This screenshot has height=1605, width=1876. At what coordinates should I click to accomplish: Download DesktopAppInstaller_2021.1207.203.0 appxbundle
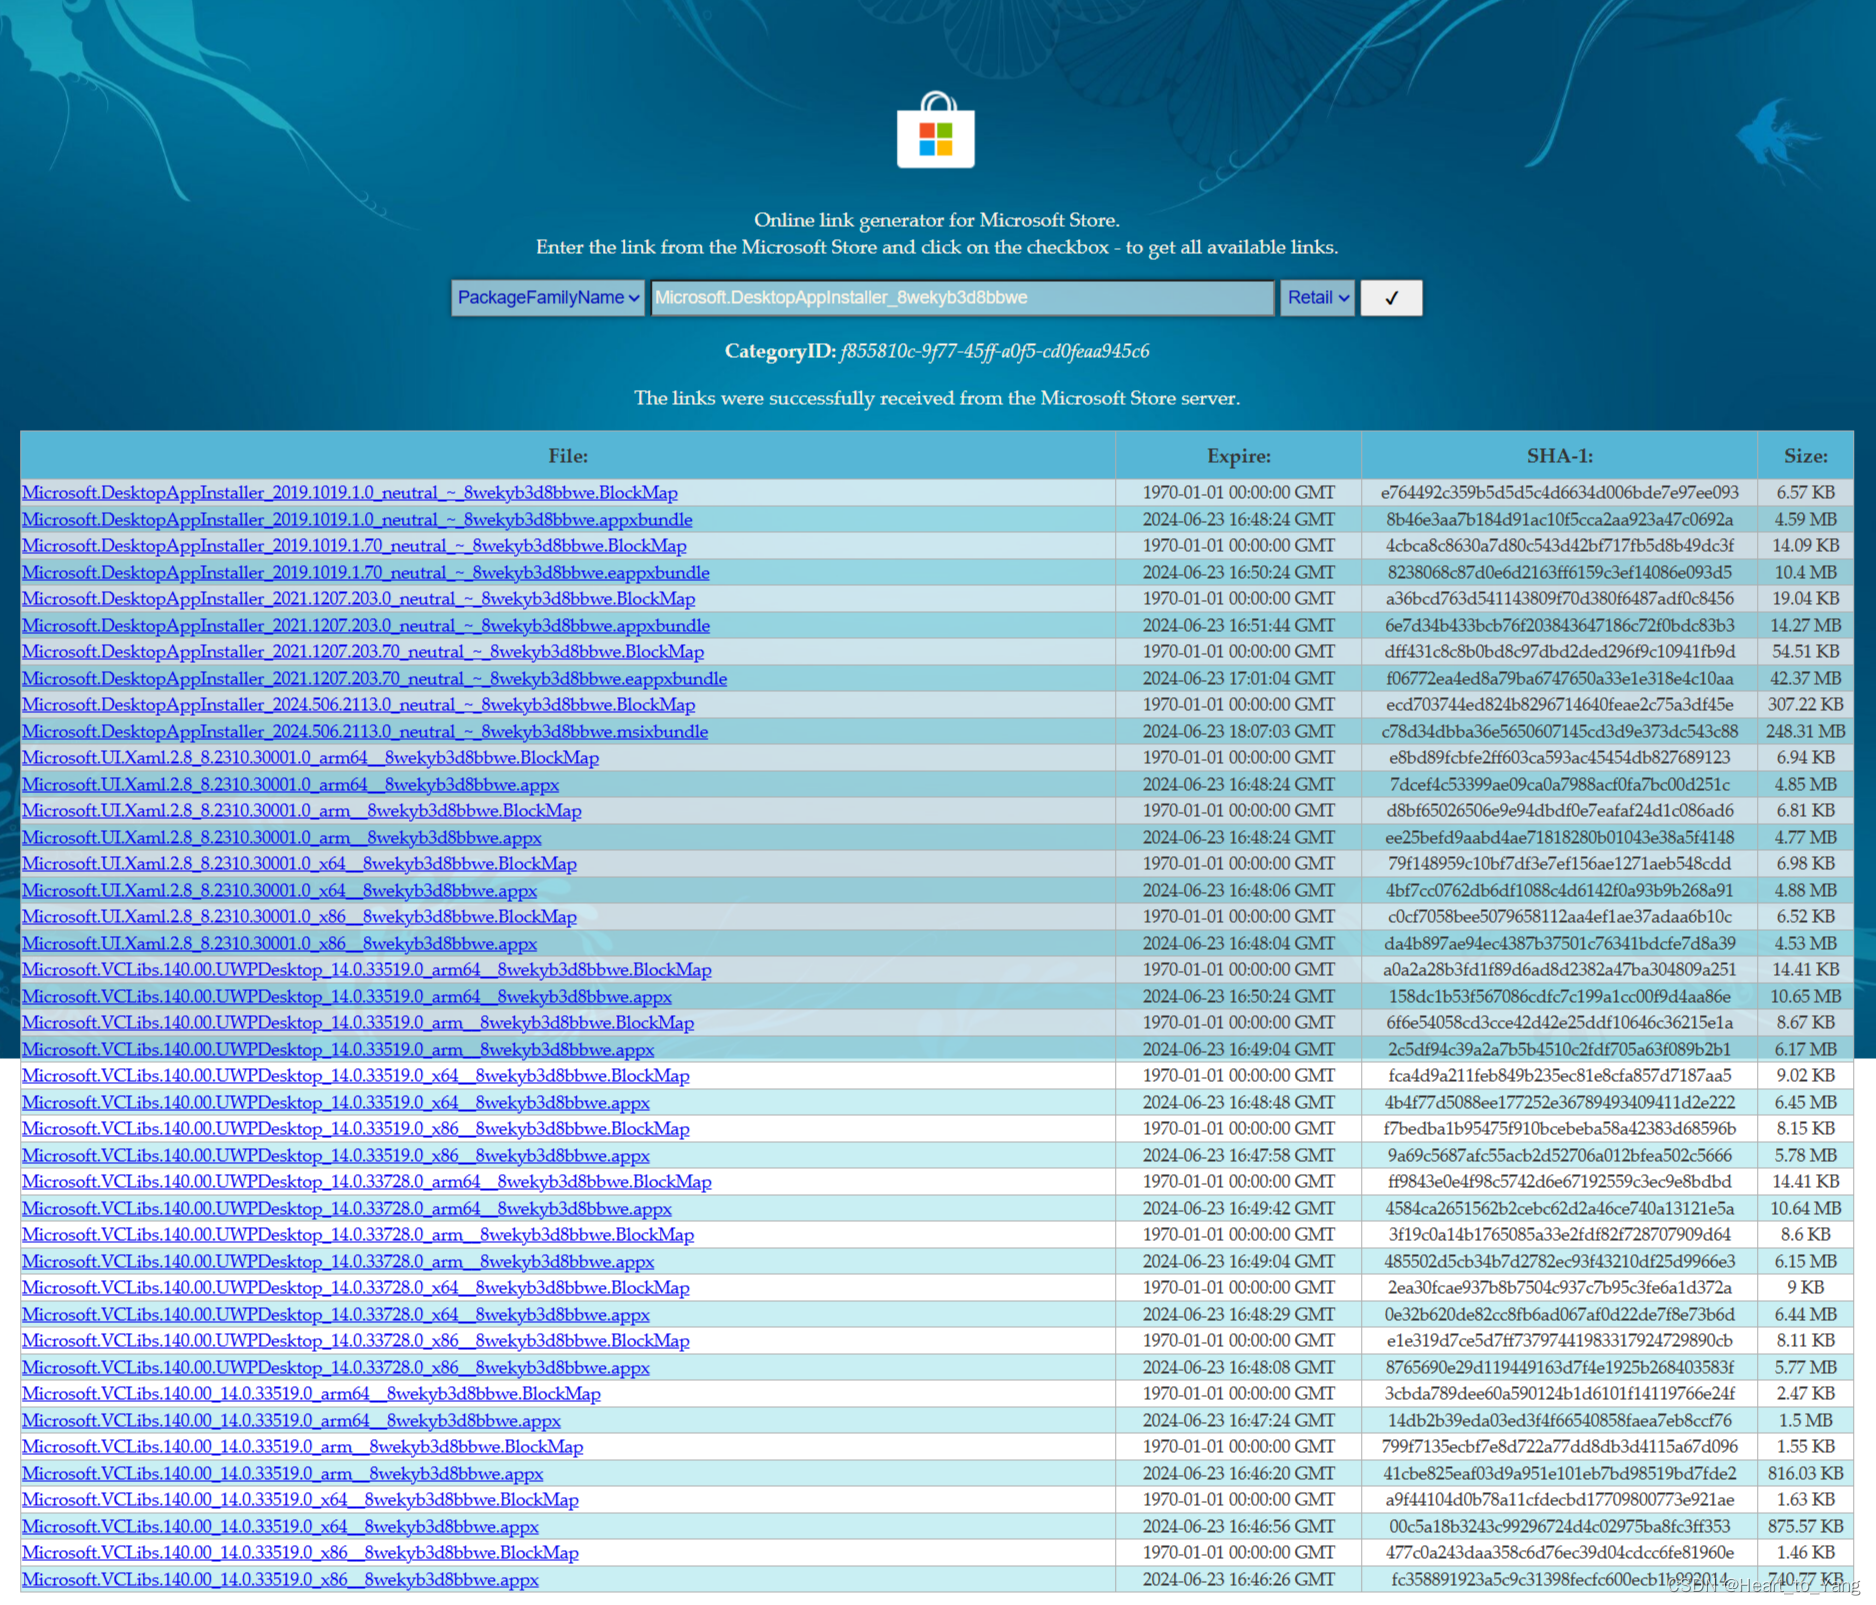click(366, 626)
